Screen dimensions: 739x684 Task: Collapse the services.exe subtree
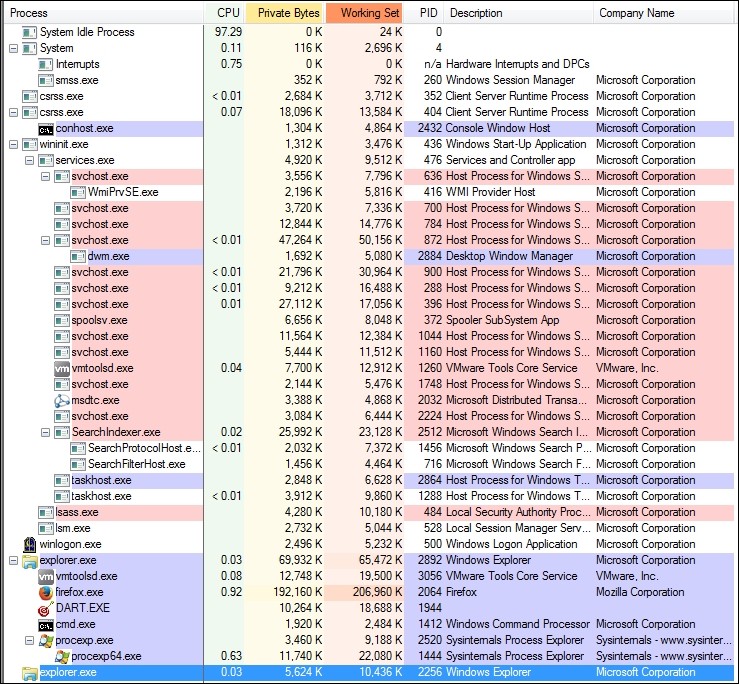pyautogui.click(x=30, y=161)
